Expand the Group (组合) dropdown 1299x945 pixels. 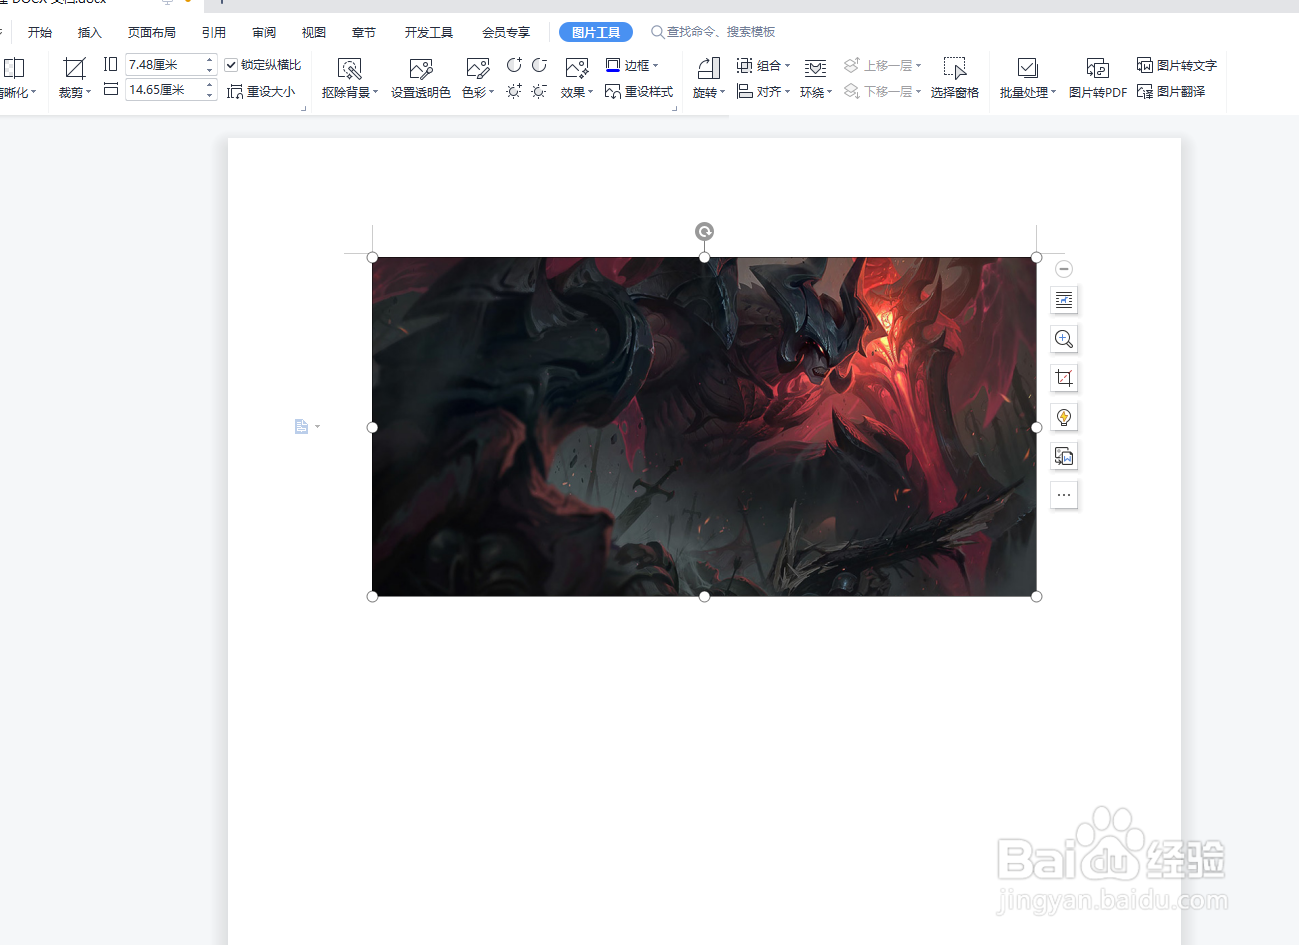[787, 66]
